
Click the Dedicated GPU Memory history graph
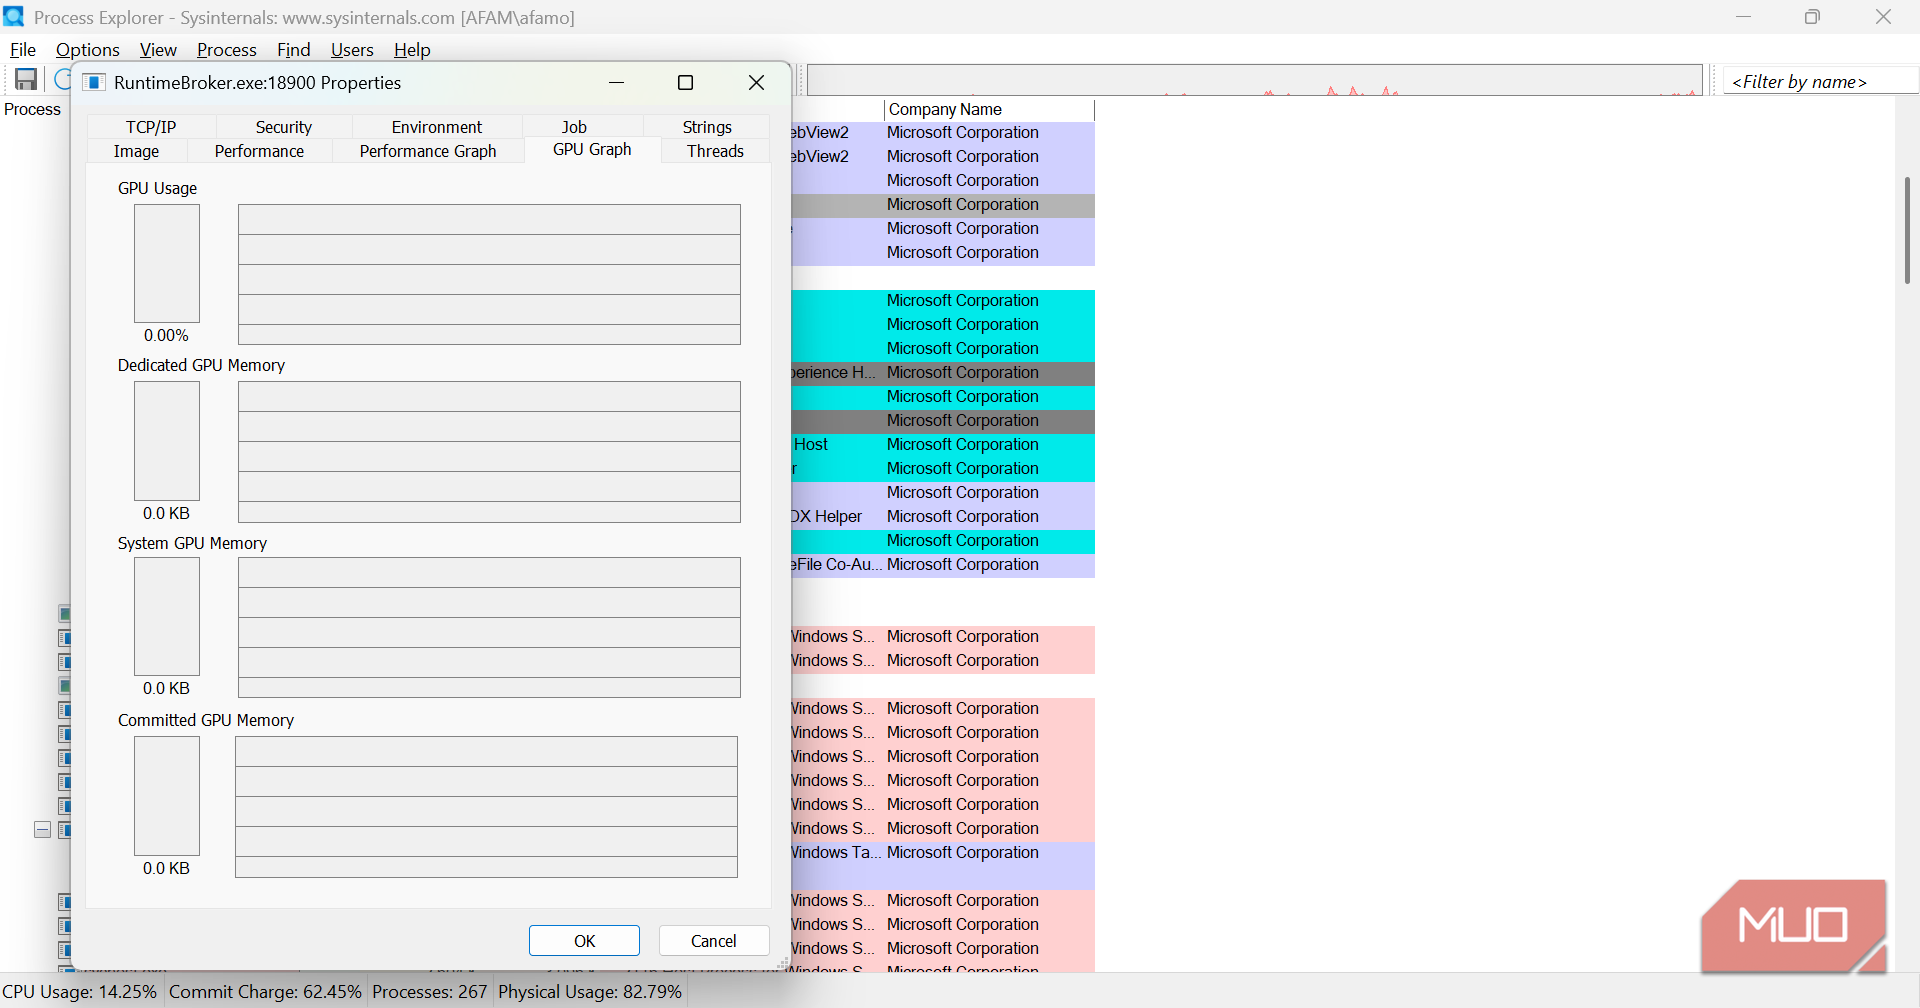489,452
